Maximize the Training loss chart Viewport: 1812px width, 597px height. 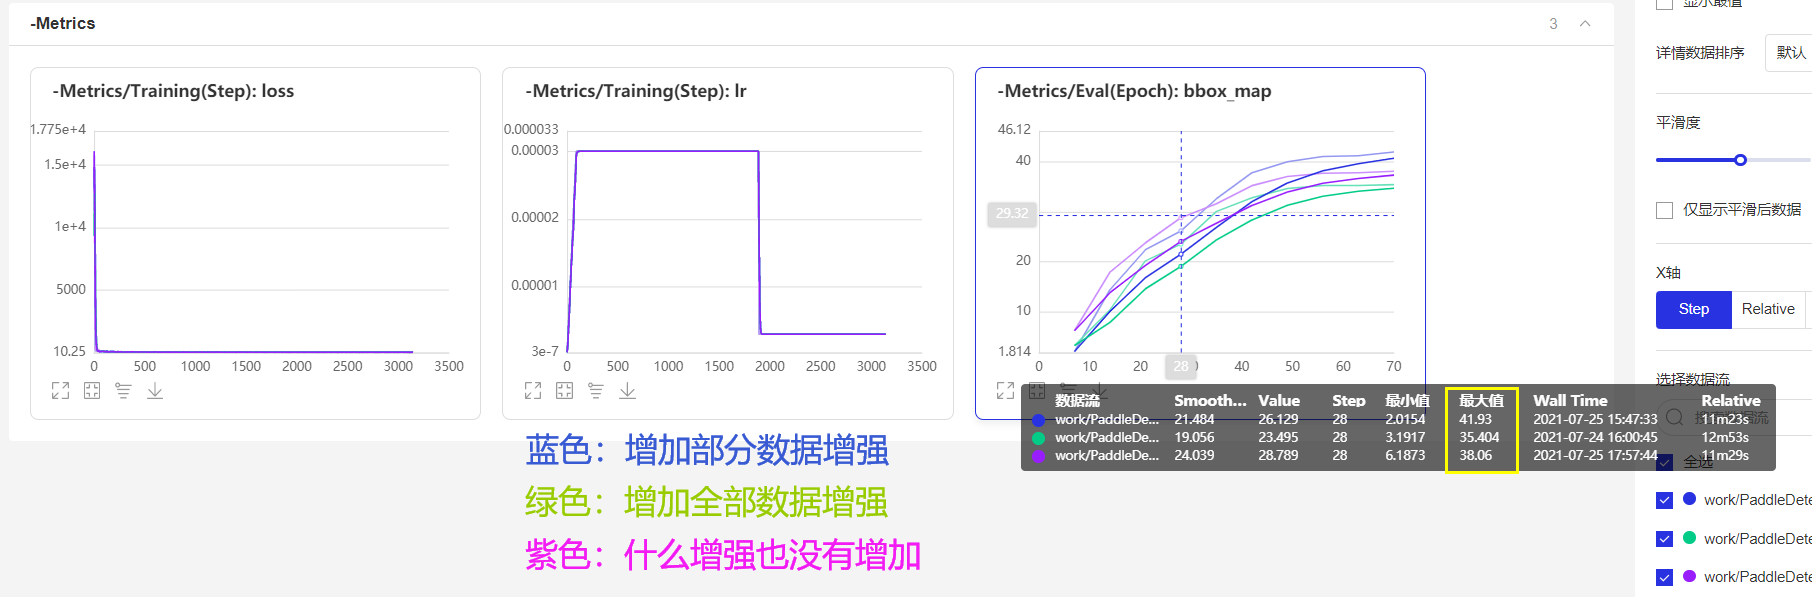pyautogui.click(x=60, y=391)
